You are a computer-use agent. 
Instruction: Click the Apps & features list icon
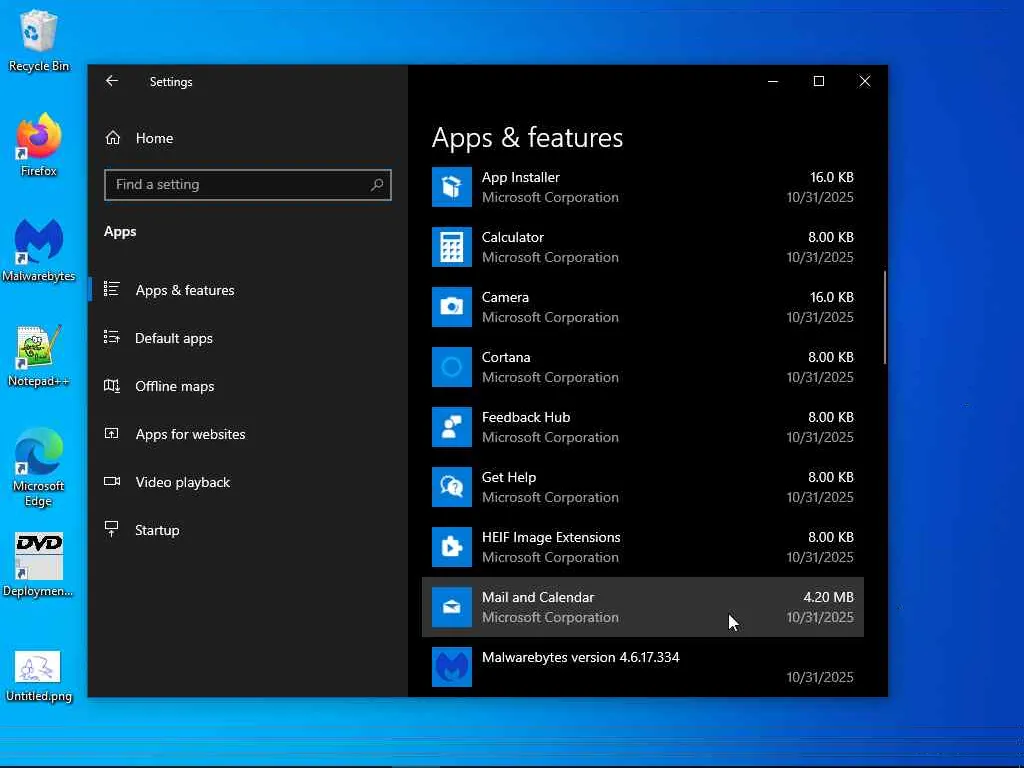point(112,289)
